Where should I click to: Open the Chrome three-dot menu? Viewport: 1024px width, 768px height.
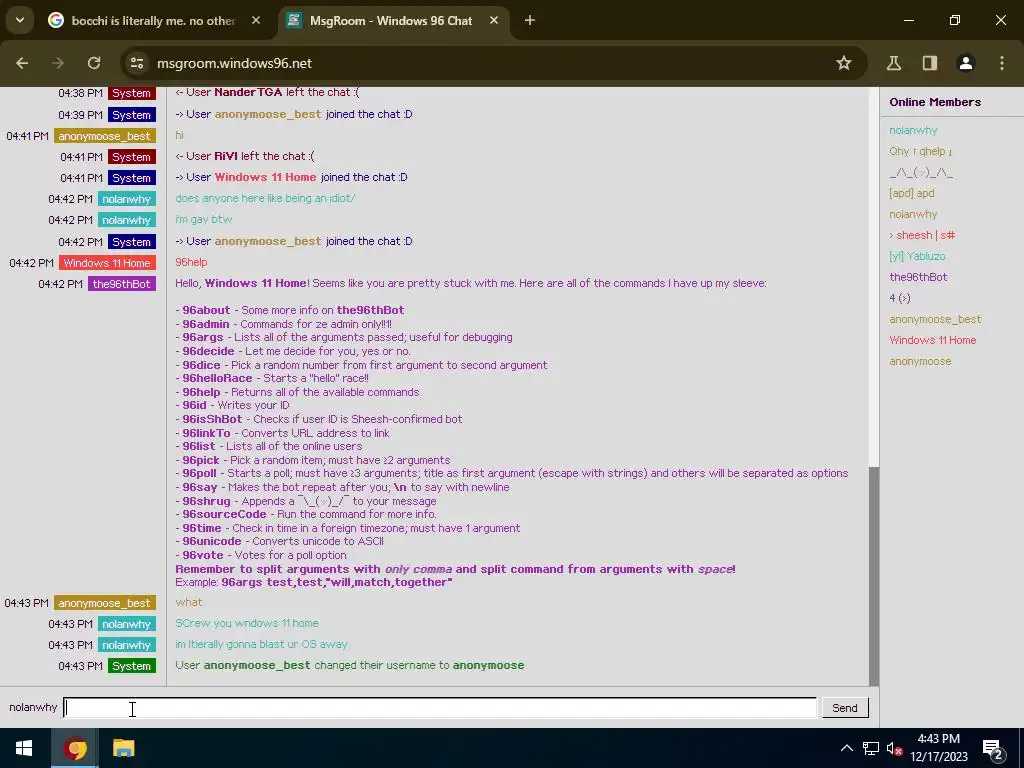click(x=1002, y=63)
